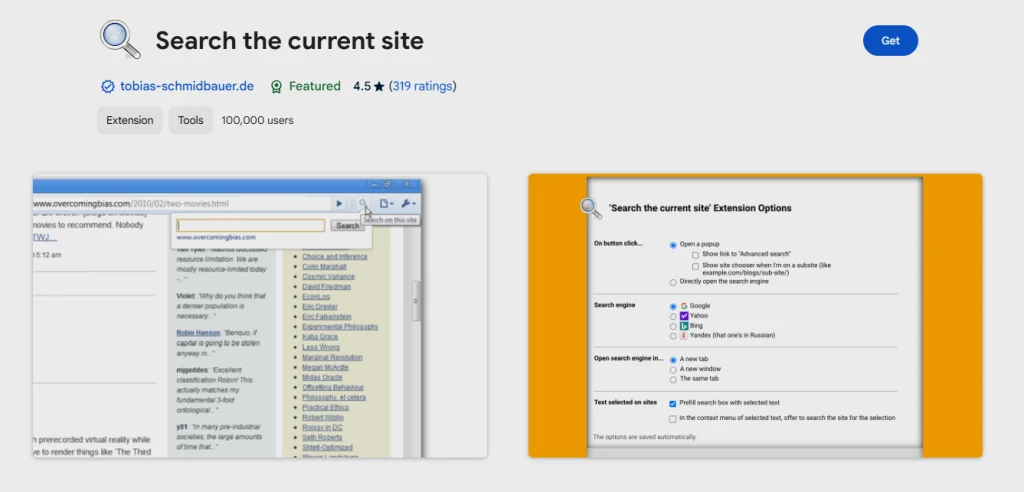Viewport: 1024px width, 492px height.
Task: Open the 319 ratings link
Action: 422,87
